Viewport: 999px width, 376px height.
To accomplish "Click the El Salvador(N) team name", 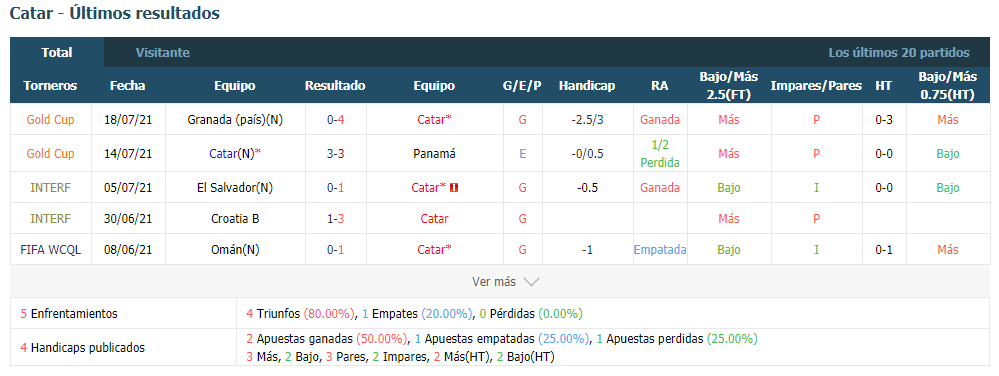I will coord(235,188).
